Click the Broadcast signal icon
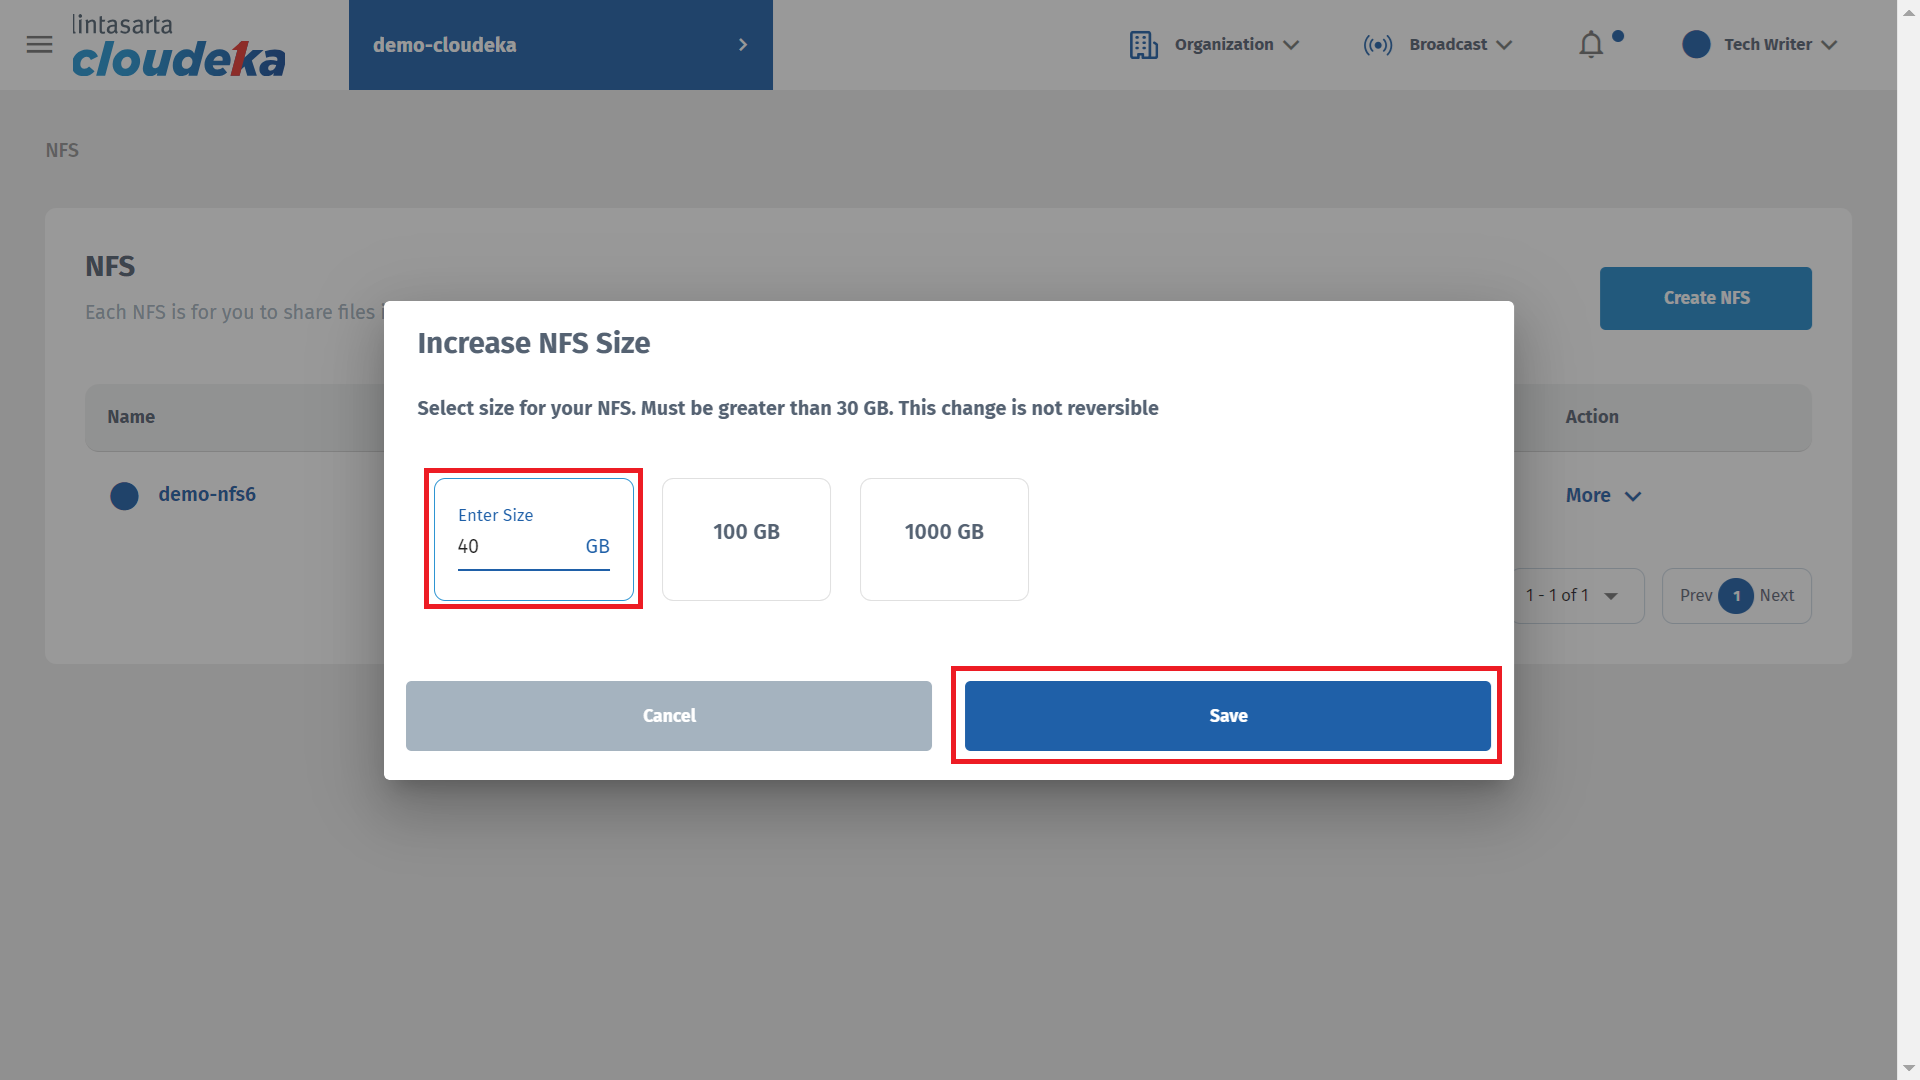The height and width of the screenshot is (1080, 1920). (1377, 45)
